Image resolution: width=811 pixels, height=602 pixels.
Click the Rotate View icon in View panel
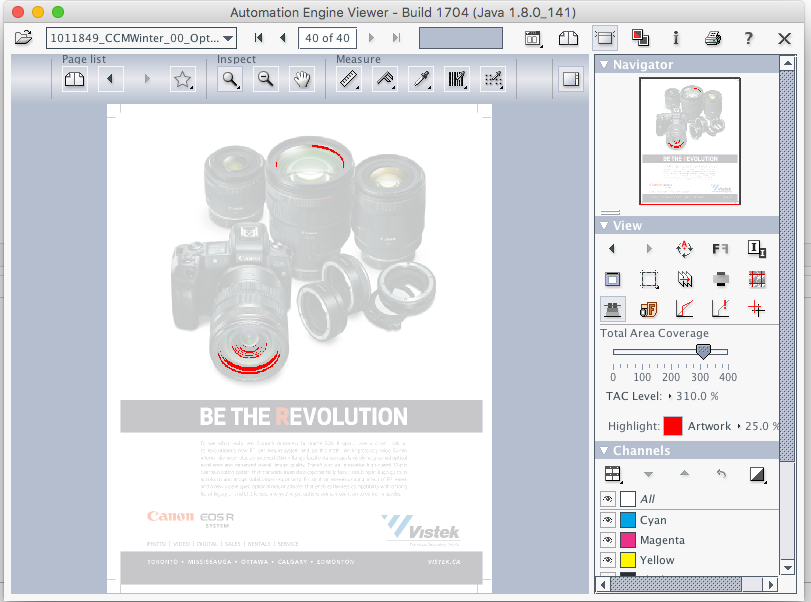coord(684,249)
